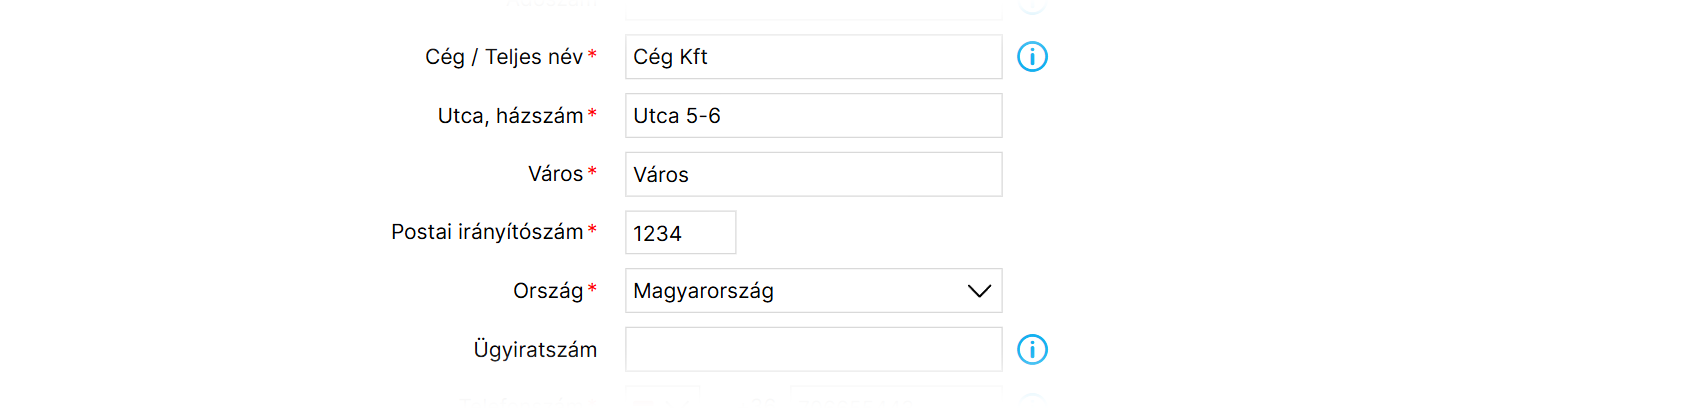Click the Város field label
The height and width of the screenshot is (415, 1693).
point(555,174)
